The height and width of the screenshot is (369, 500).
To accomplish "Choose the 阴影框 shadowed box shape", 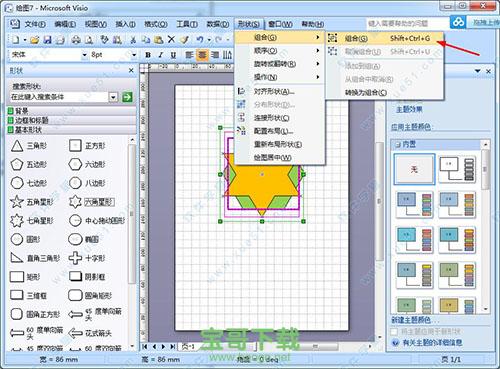I will point(87,277).
